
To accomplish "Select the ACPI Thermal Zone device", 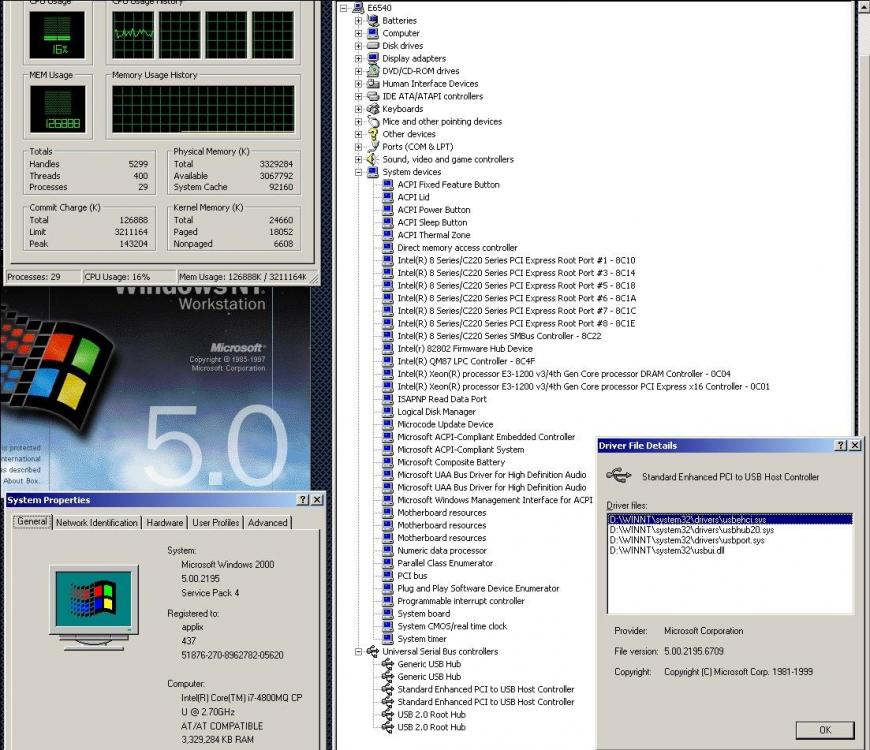I will pos(434,235).
